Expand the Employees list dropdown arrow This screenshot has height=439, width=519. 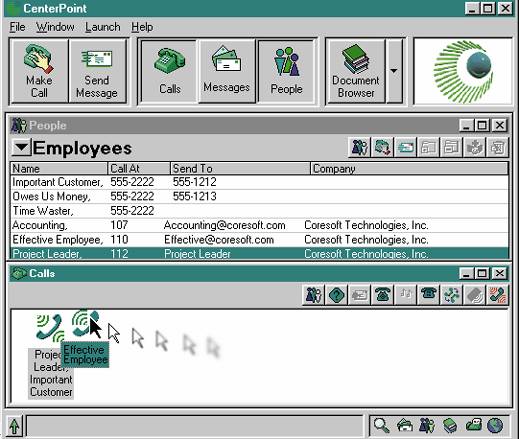point(21,147)
